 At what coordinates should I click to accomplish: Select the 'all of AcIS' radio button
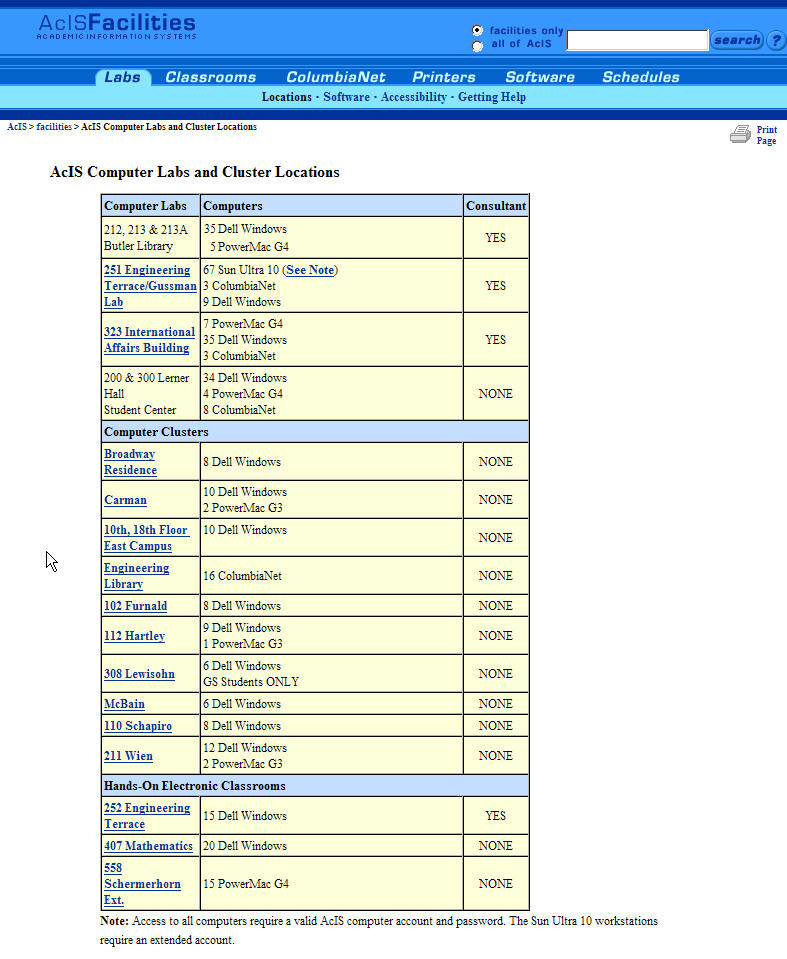478,46
